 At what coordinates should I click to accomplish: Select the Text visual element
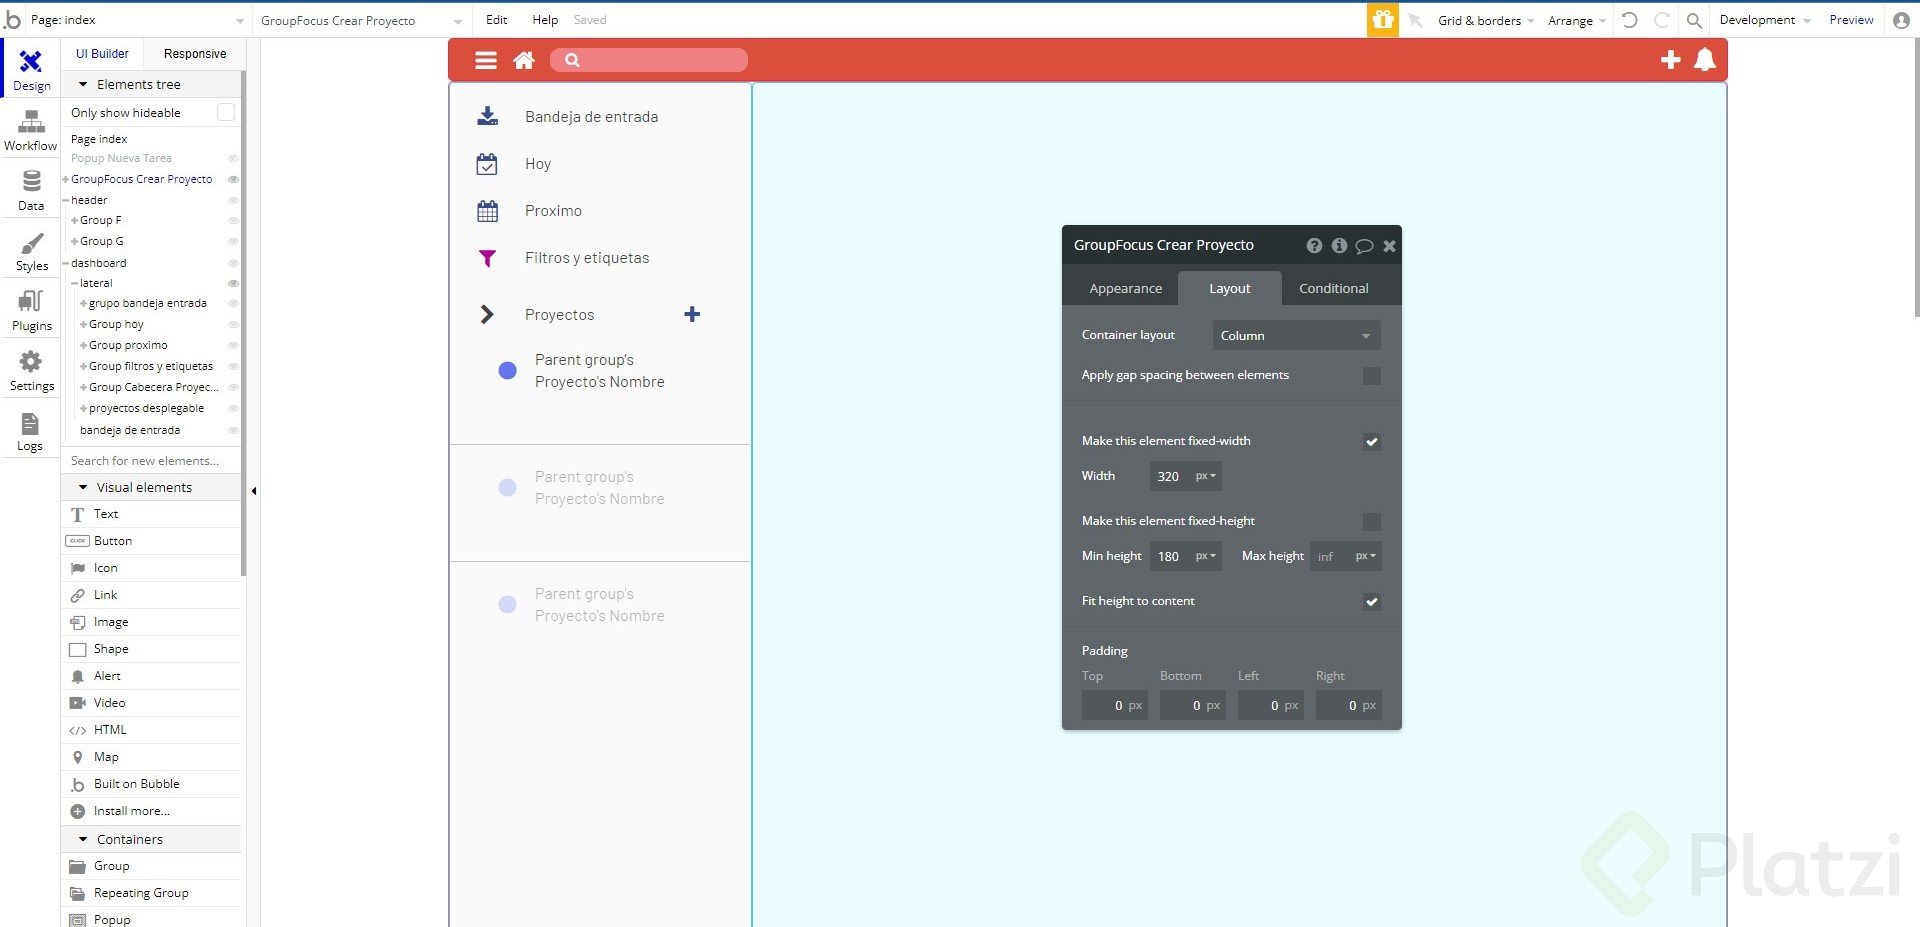click(106, 514)
